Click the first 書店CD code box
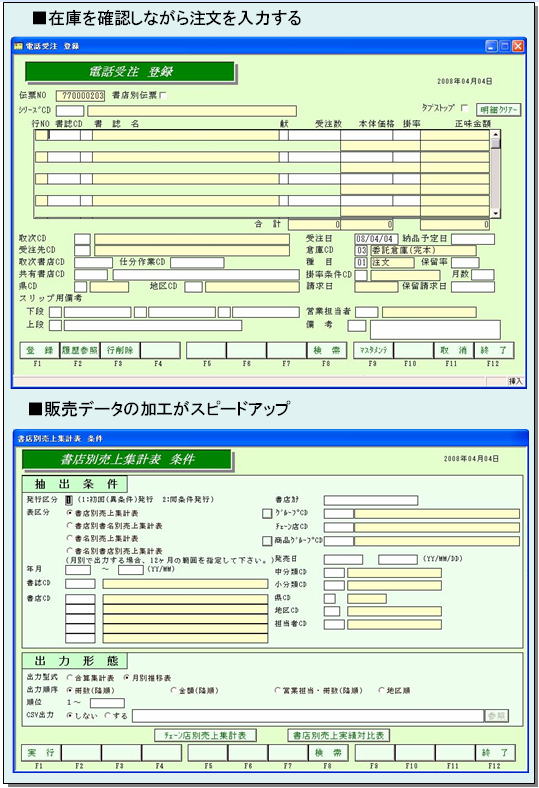Screen dimensions: 539x788 click(80, 599)
